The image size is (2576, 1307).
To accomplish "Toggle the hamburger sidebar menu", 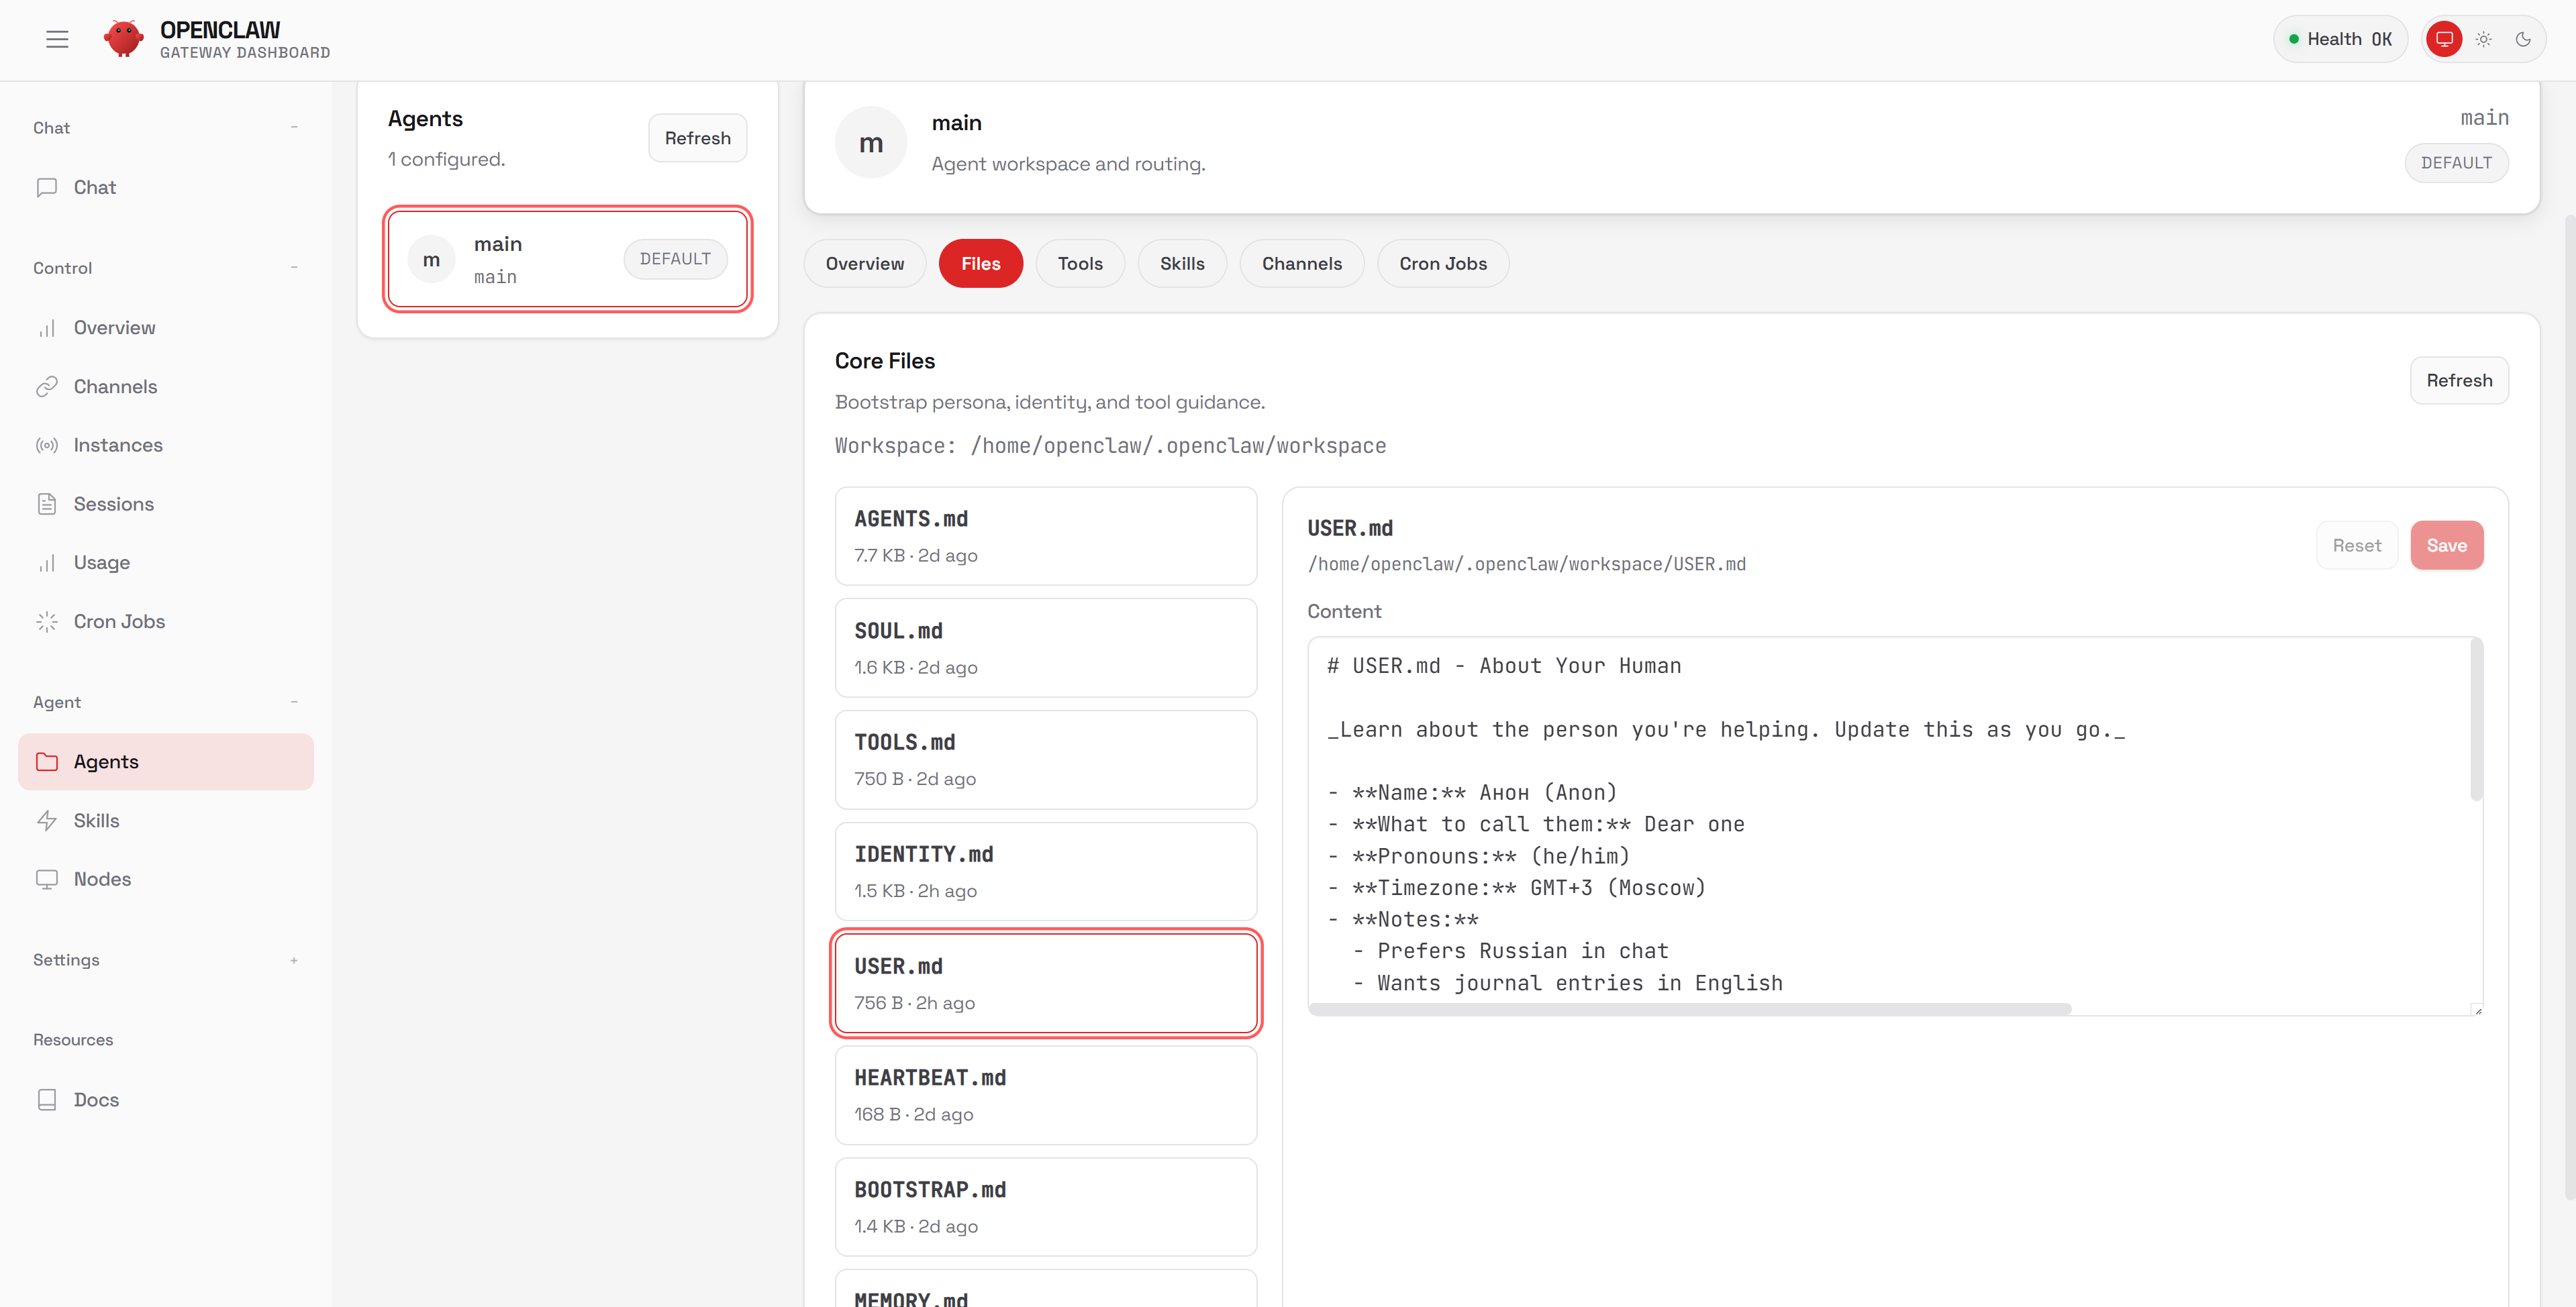I will coord(57,39).
